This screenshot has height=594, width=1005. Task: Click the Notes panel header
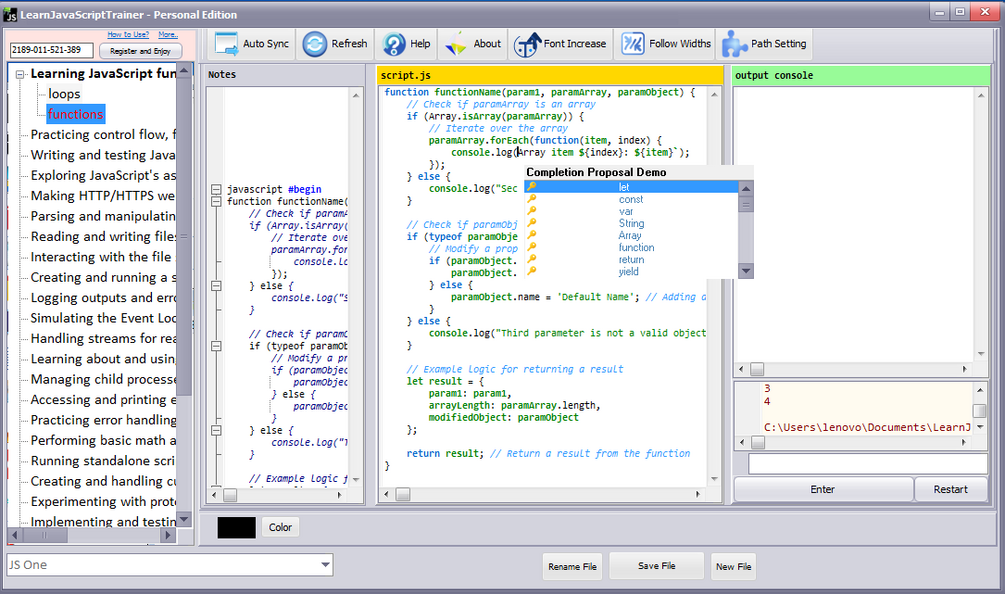pos(283,74)
